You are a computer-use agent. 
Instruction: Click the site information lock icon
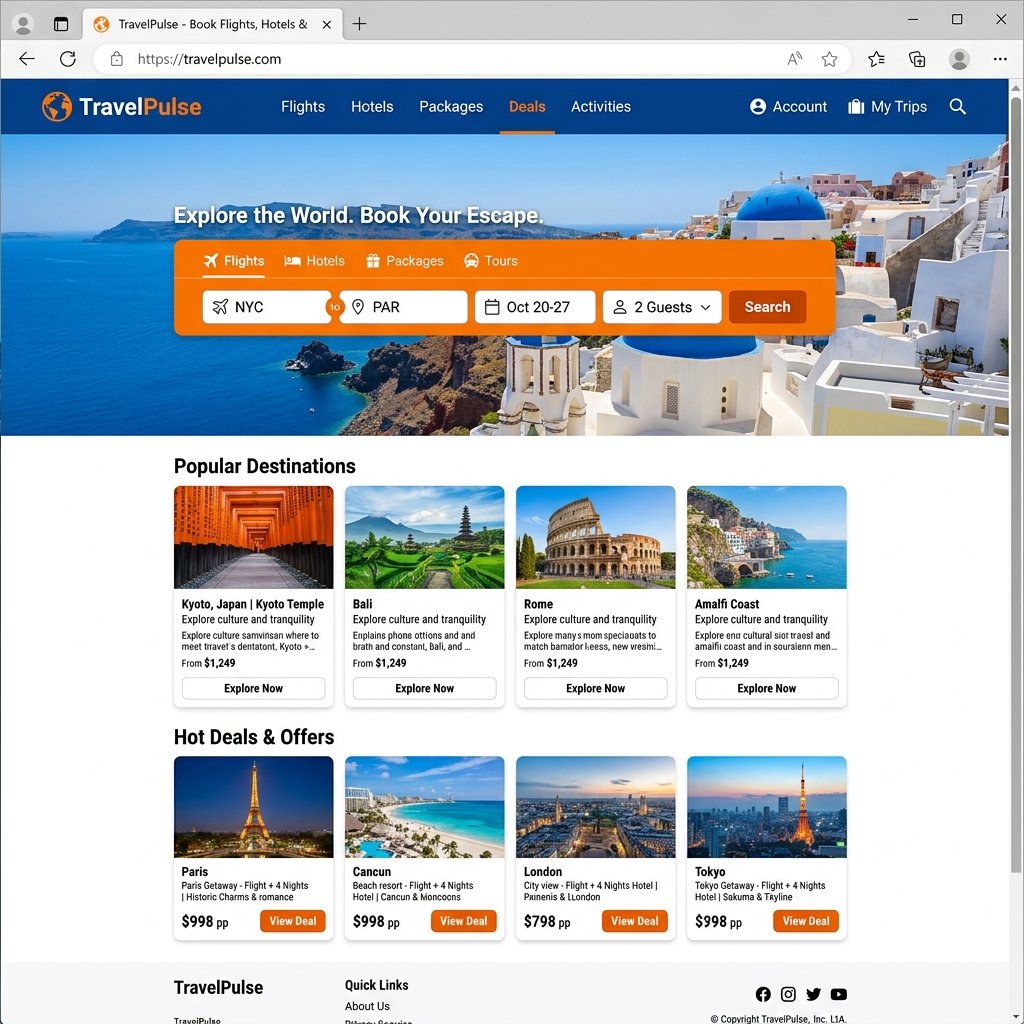point(117,59)
